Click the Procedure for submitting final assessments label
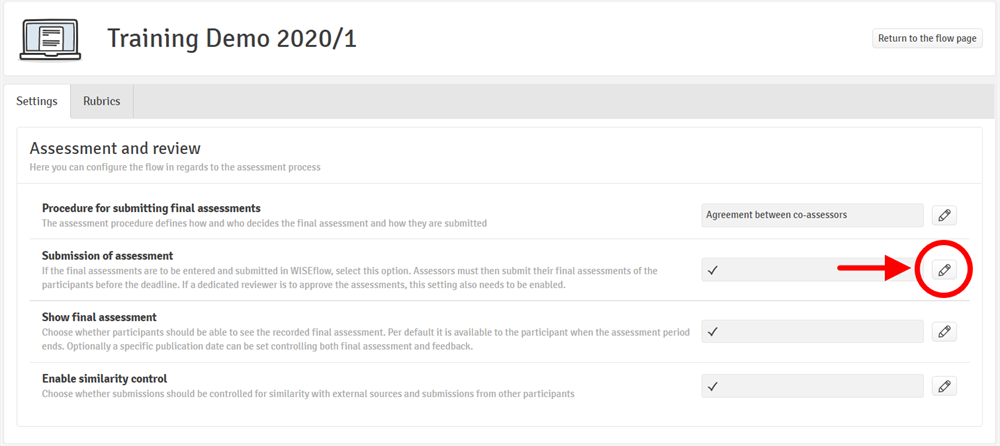This screenshot has height=446, width=1000. (x=151, y=208)
